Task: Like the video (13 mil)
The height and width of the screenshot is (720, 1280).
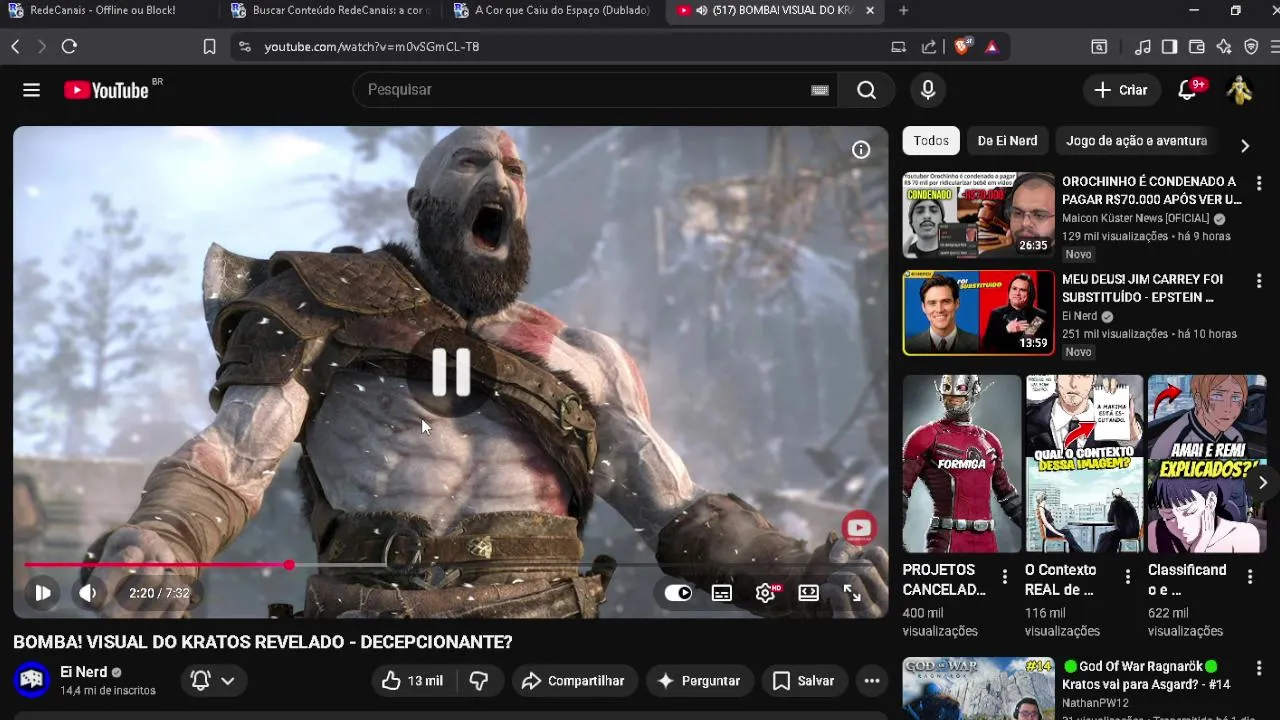Action: (412, 681)
